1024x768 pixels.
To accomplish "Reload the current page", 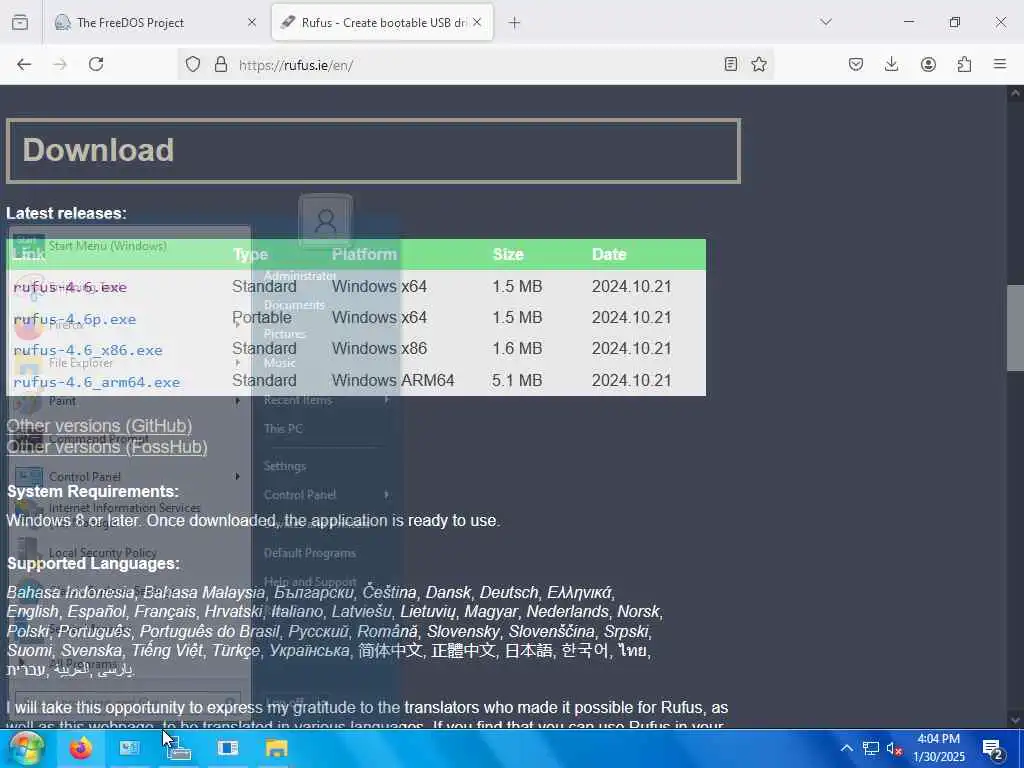I will click(96, 64).
